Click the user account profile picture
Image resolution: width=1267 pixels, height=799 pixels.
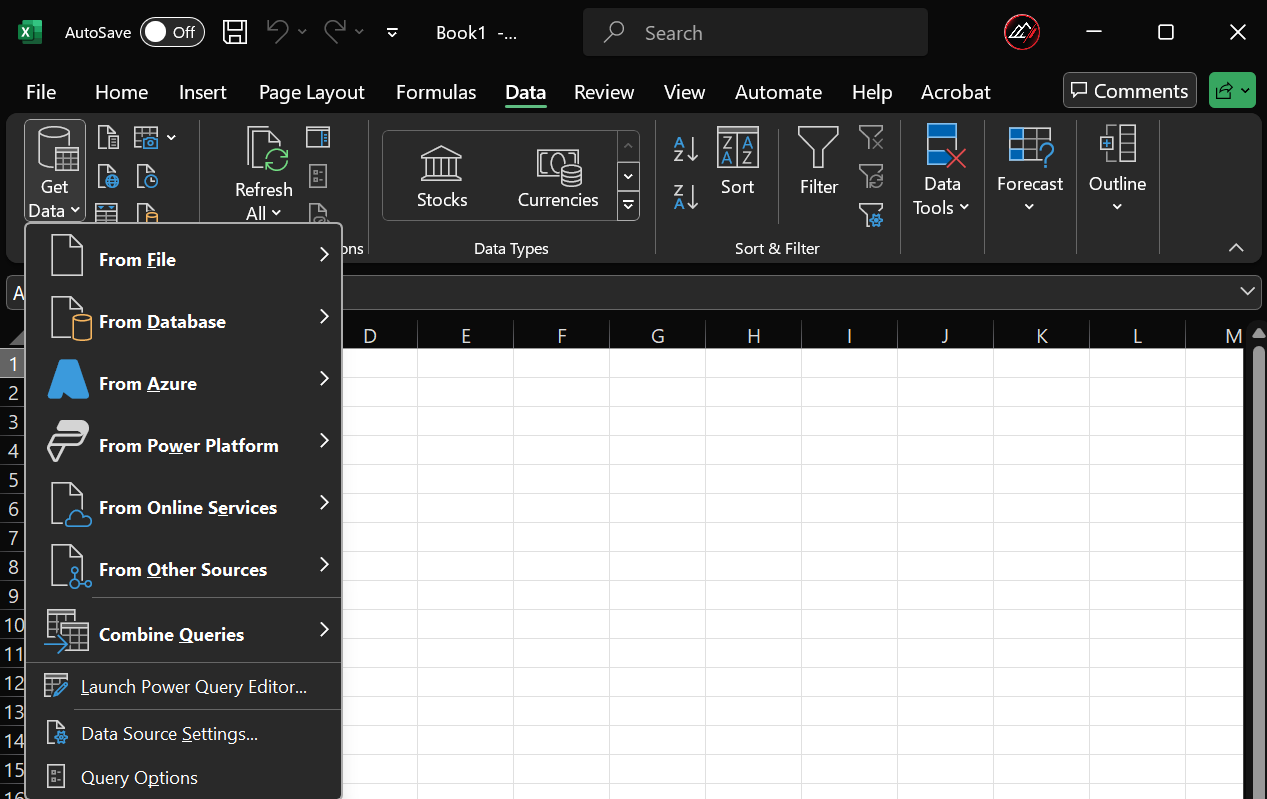coord(1021,32)
